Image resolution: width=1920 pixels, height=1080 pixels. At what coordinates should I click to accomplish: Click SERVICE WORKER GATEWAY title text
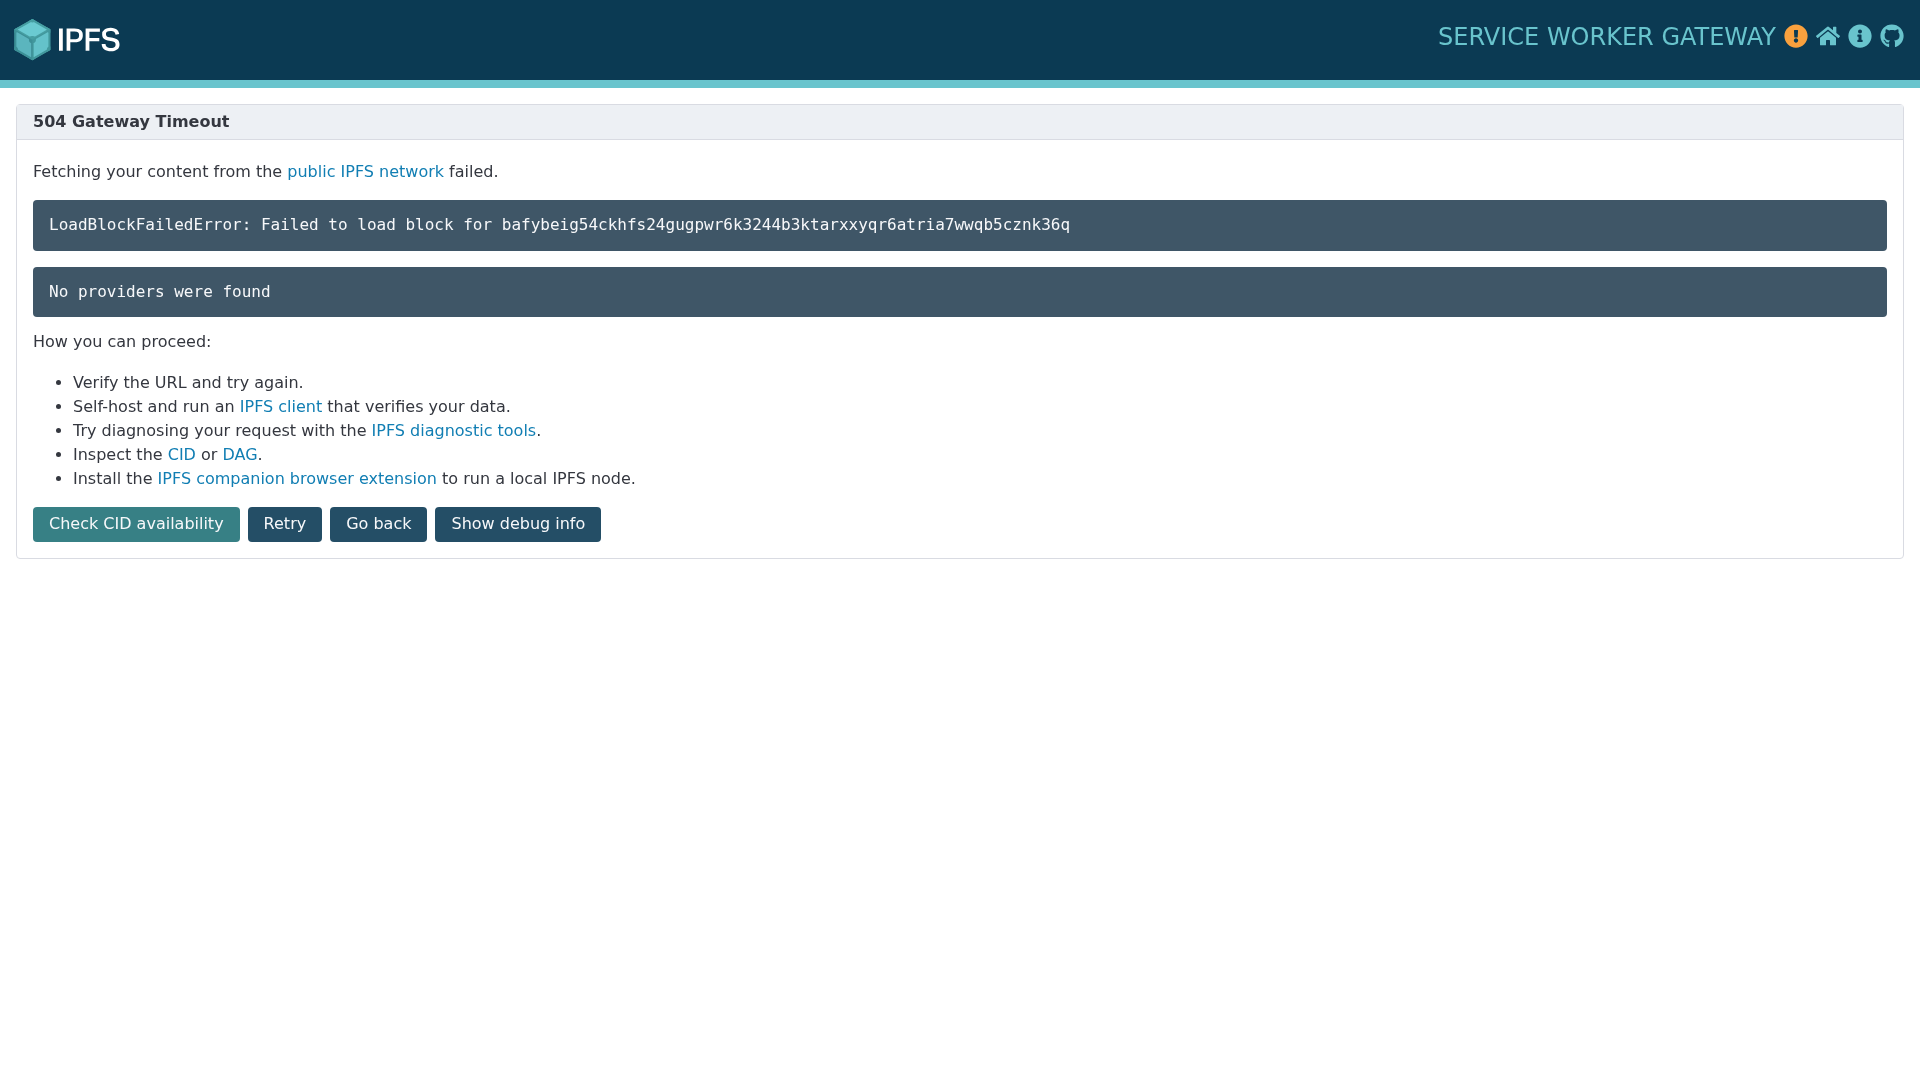point(1606,37)
